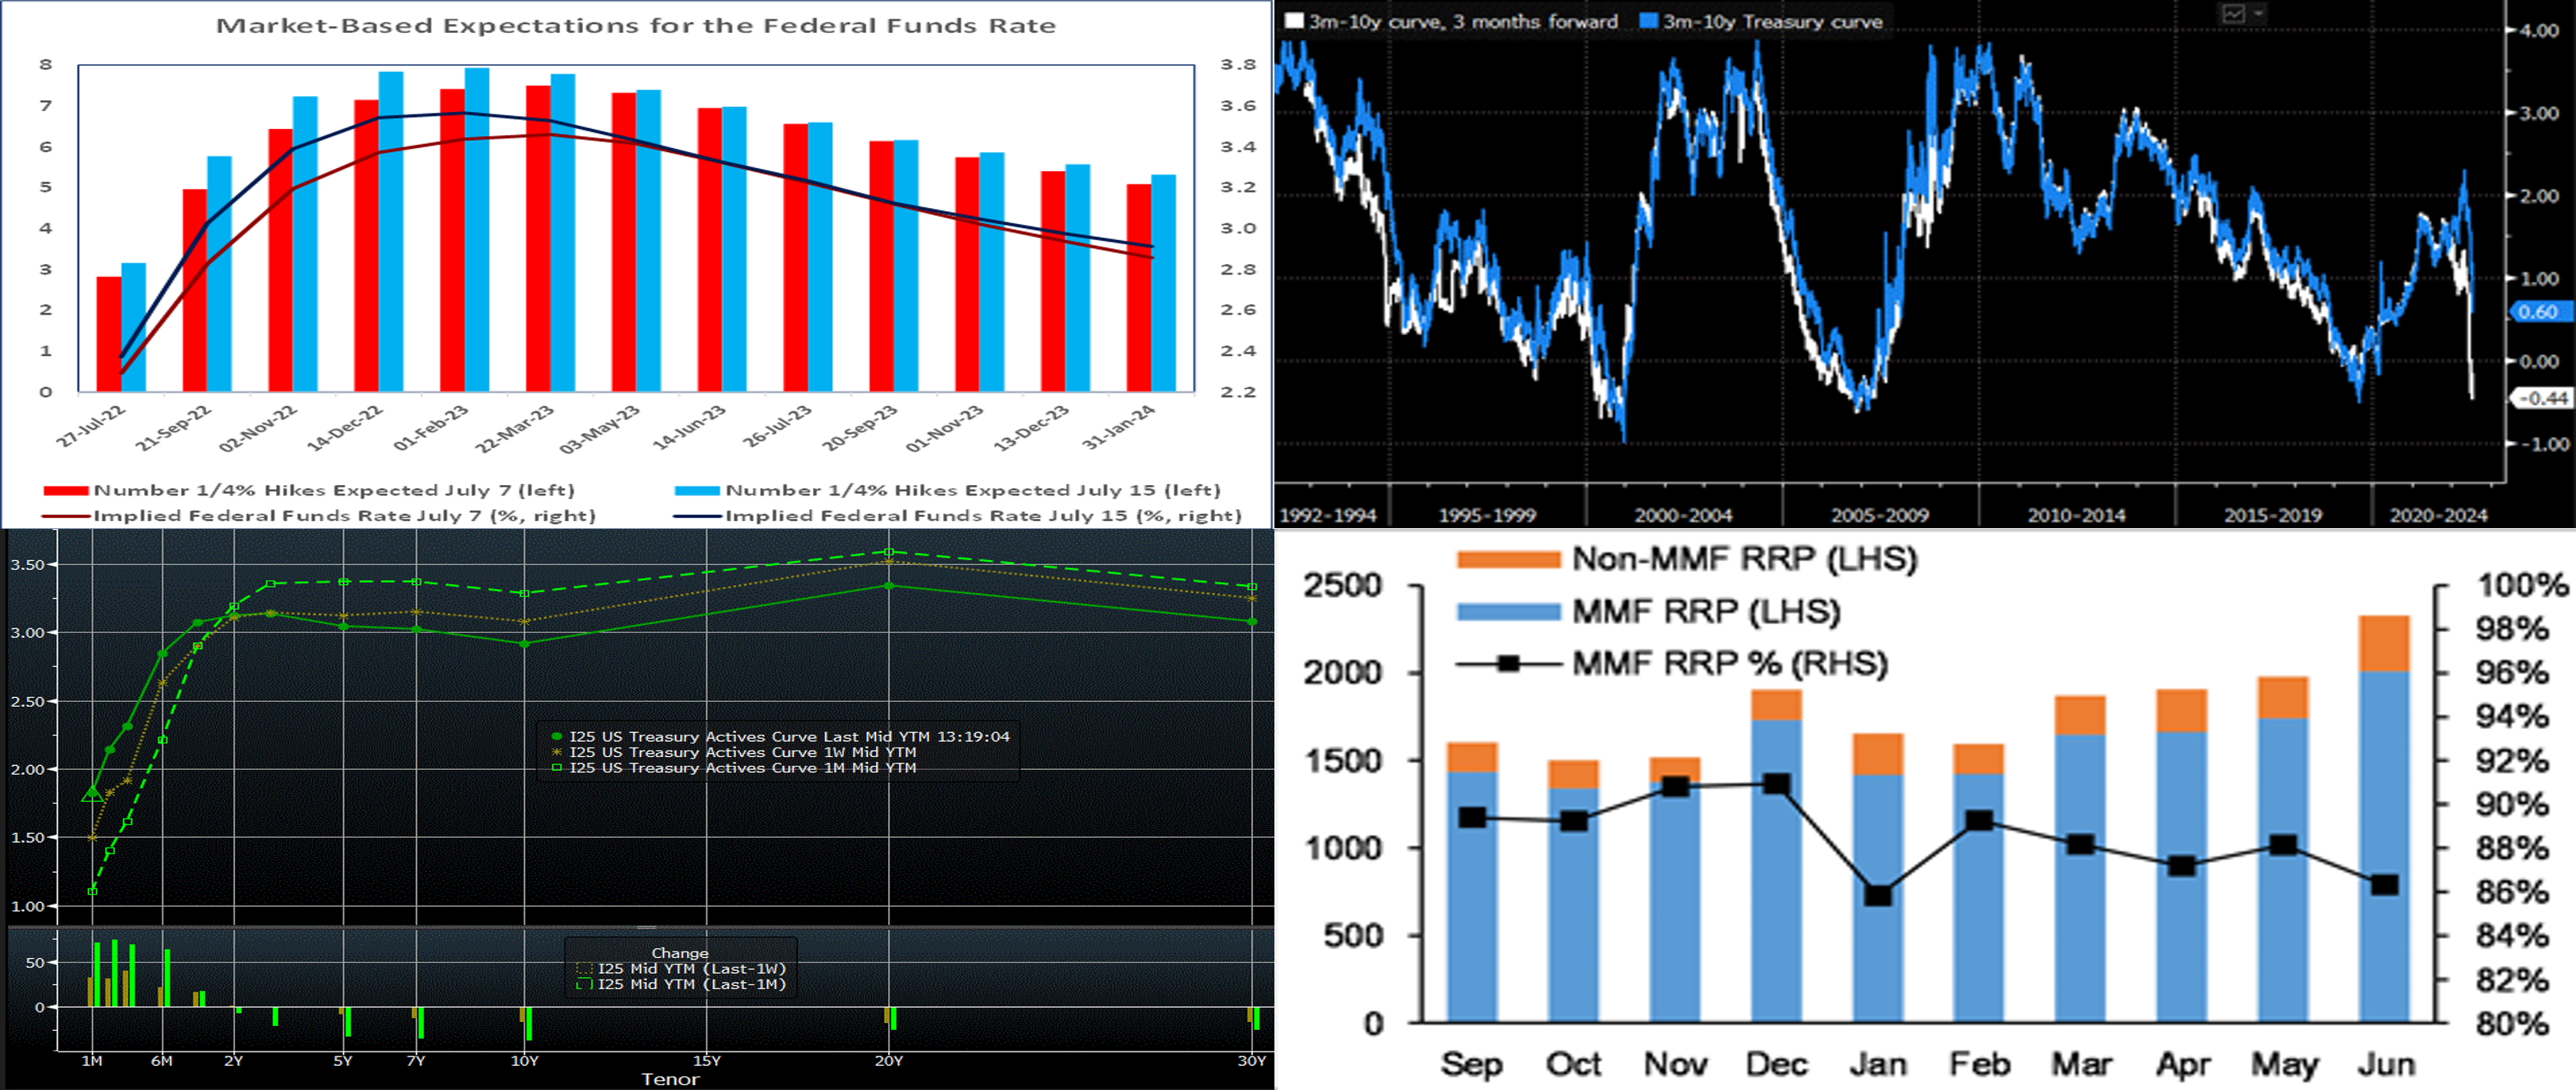Screen dimensions: 2576x1090
Task: Toggle blue 3m-10y Treasury curve legend box
Action: coord(1649,21)
